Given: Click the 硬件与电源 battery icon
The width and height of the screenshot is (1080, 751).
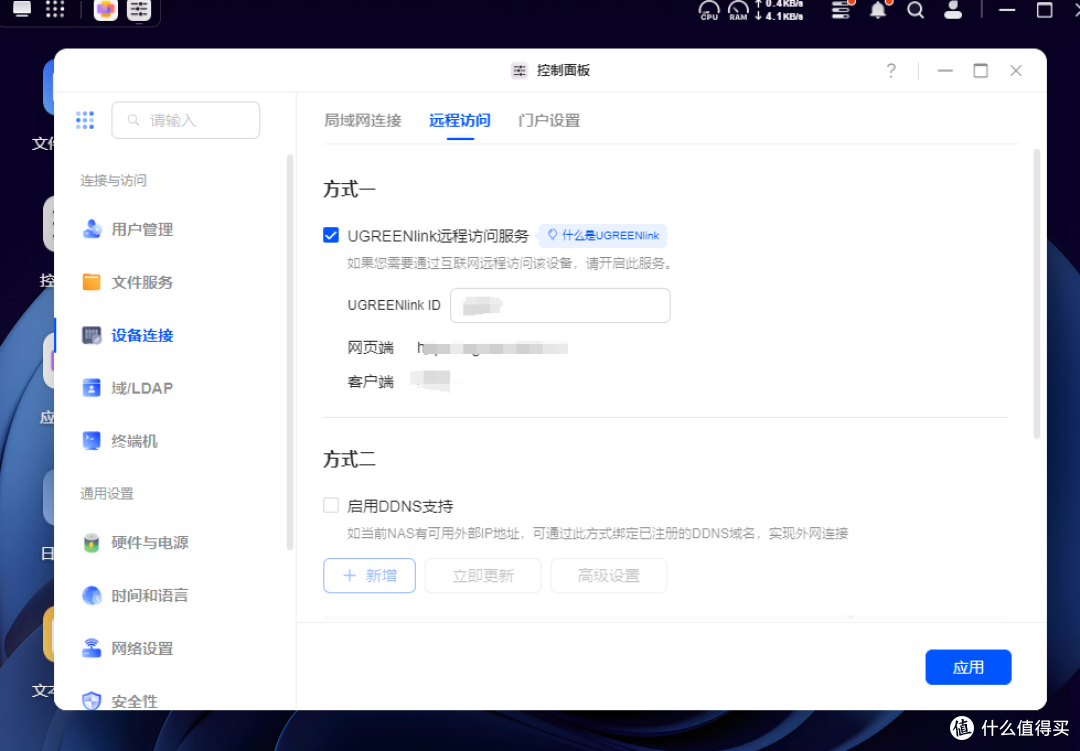Looking at the screenshot, I should coord(92,543).
